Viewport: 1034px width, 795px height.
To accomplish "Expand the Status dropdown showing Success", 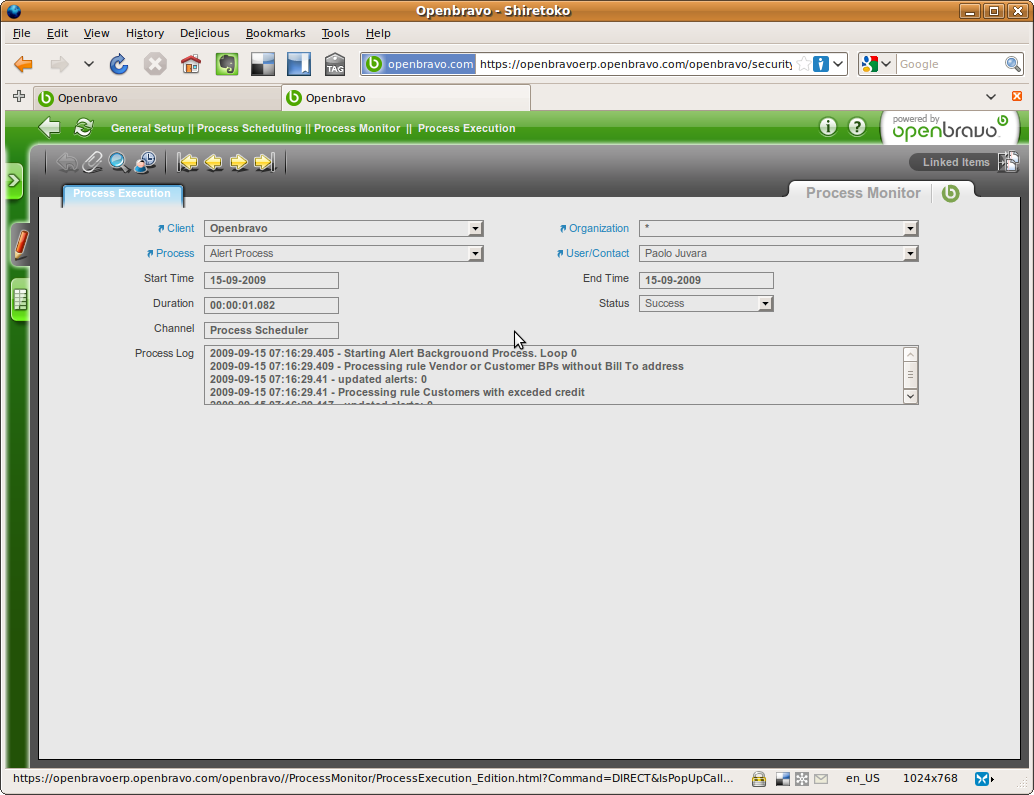I will coord(765,304).
